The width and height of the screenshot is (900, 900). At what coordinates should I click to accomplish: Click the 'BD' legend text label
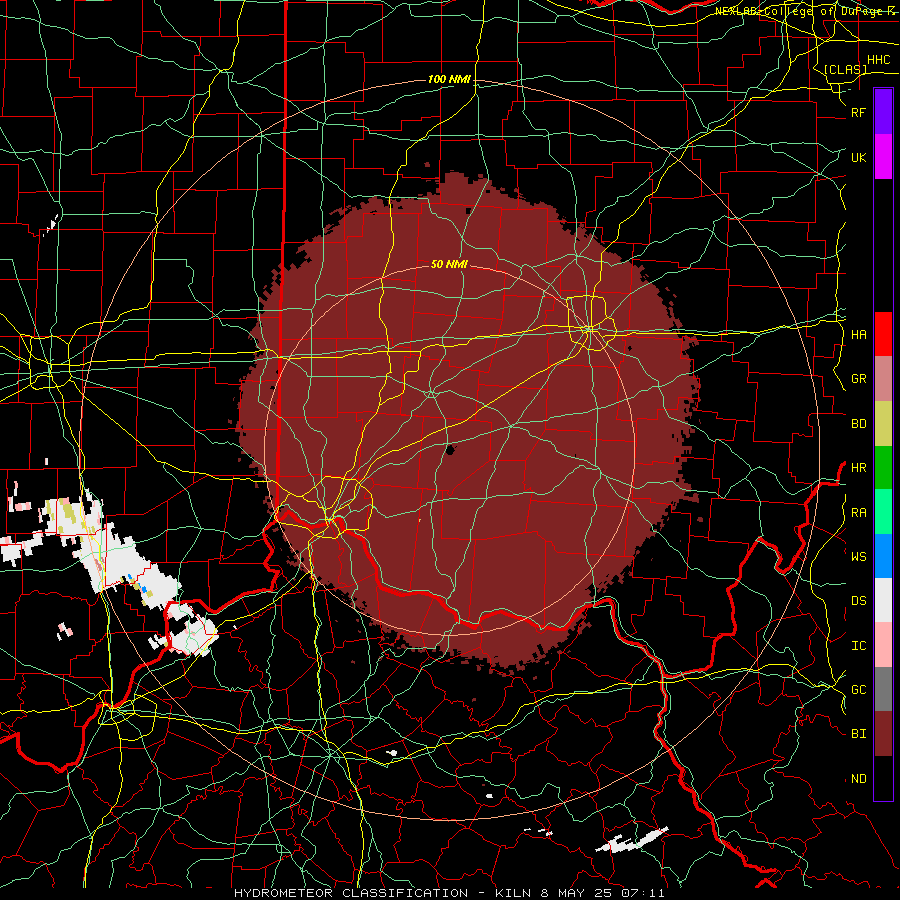click(x=858, y=424)
